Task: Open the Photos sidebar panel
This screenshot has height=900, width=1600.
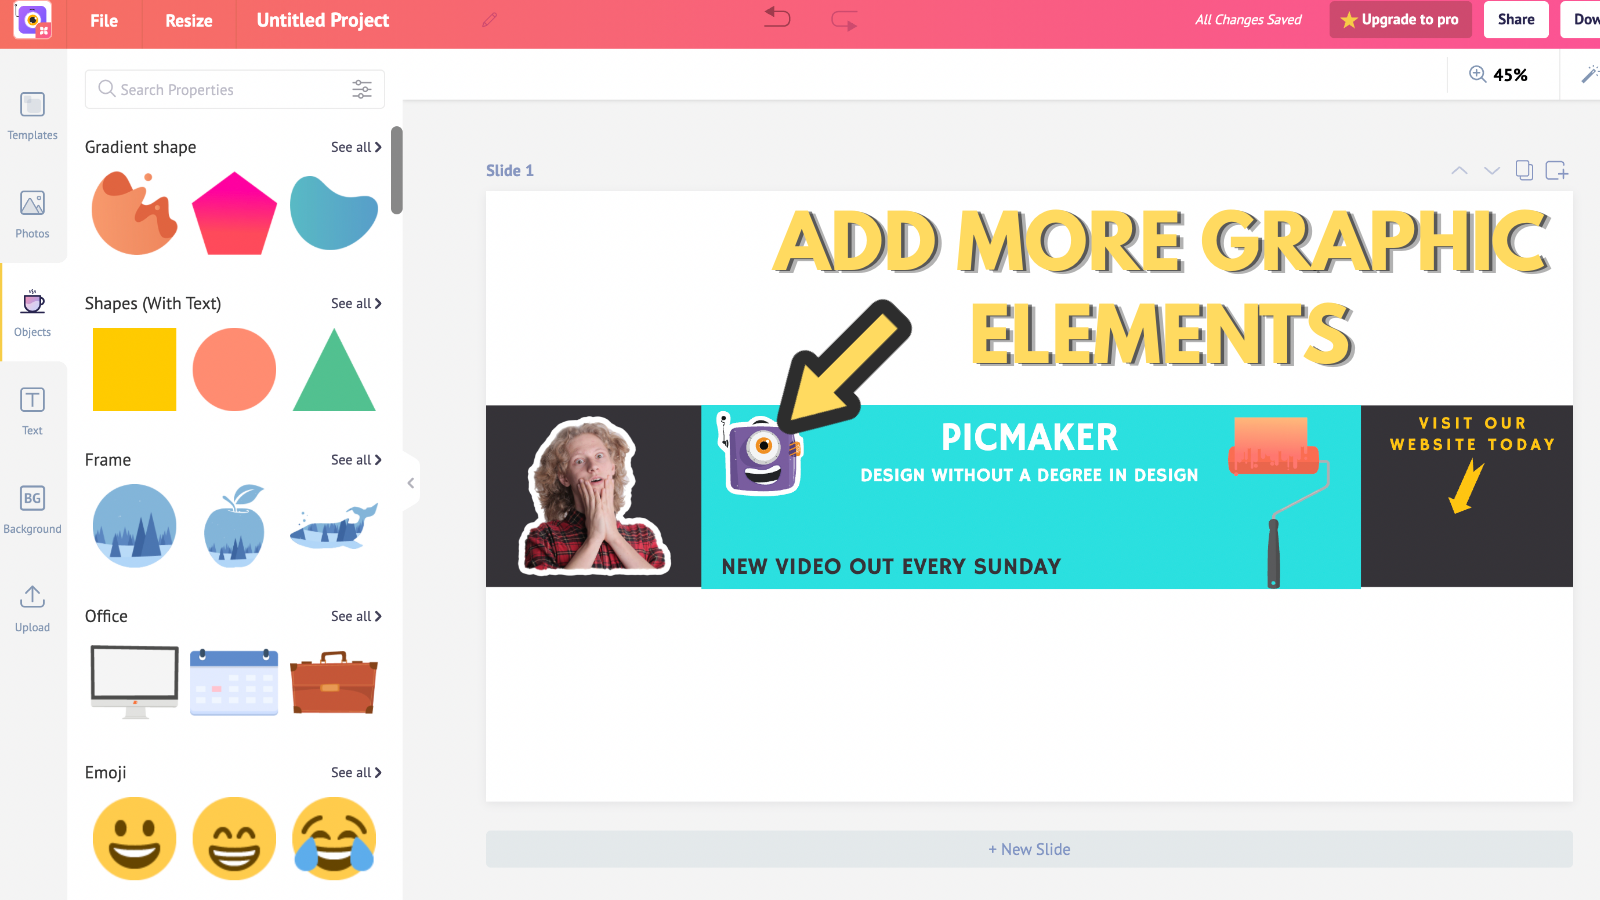Action: pos(32,214)
